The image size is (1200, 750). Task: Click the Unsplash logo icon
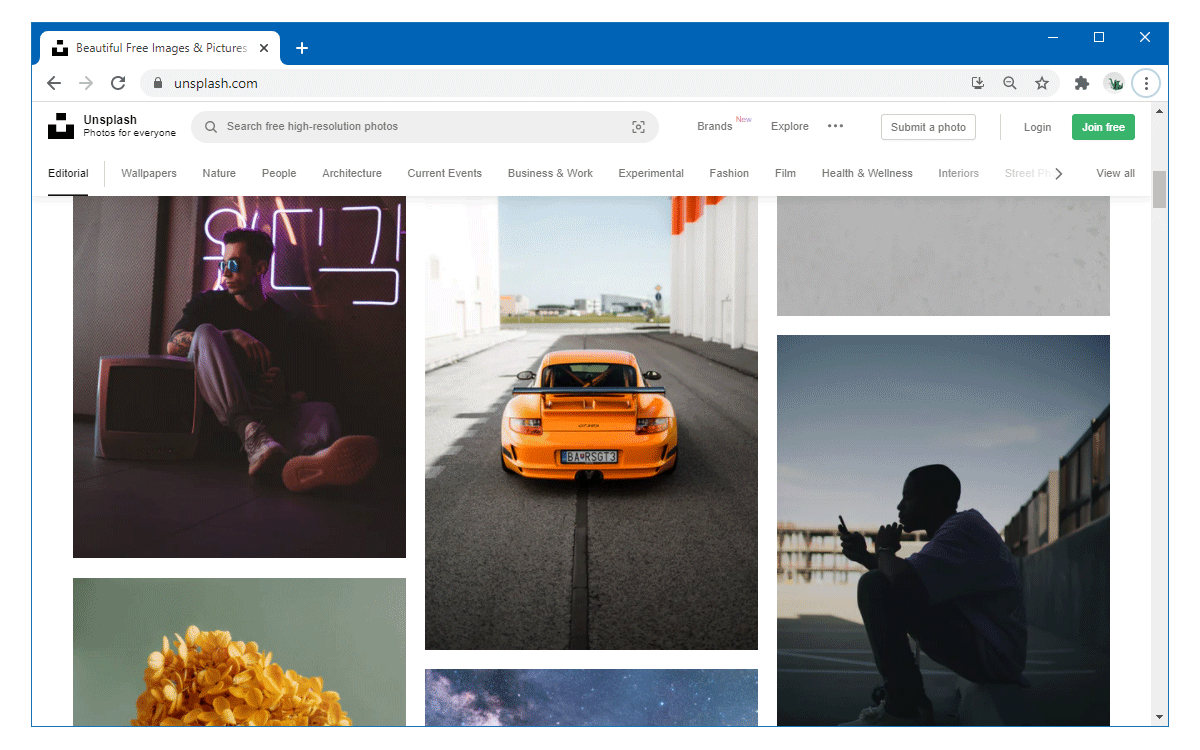pyautogui.click(x=61, y=126)
